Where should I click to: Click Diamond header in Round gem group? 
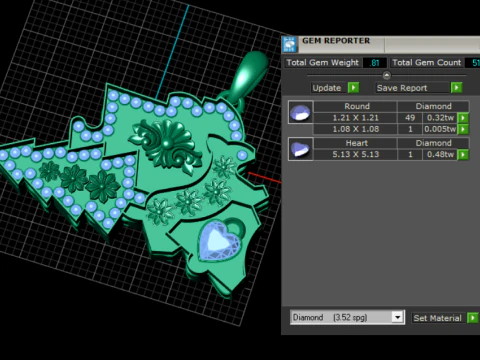tap(433, 106)
